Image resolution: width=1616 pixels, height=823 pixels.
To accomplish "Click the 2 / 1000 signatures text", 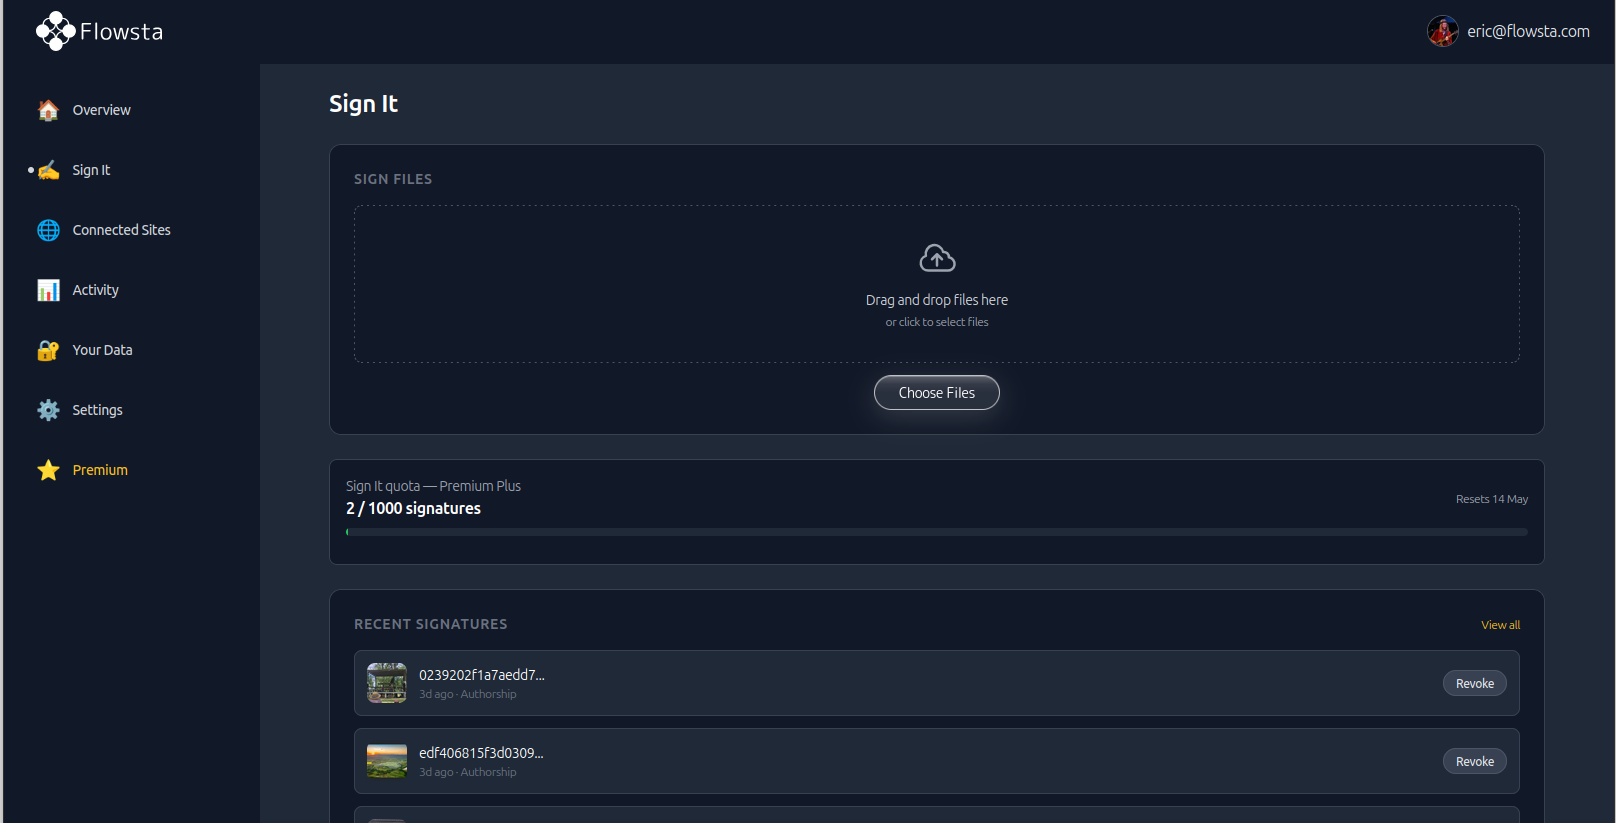I will tap(413, 508).
